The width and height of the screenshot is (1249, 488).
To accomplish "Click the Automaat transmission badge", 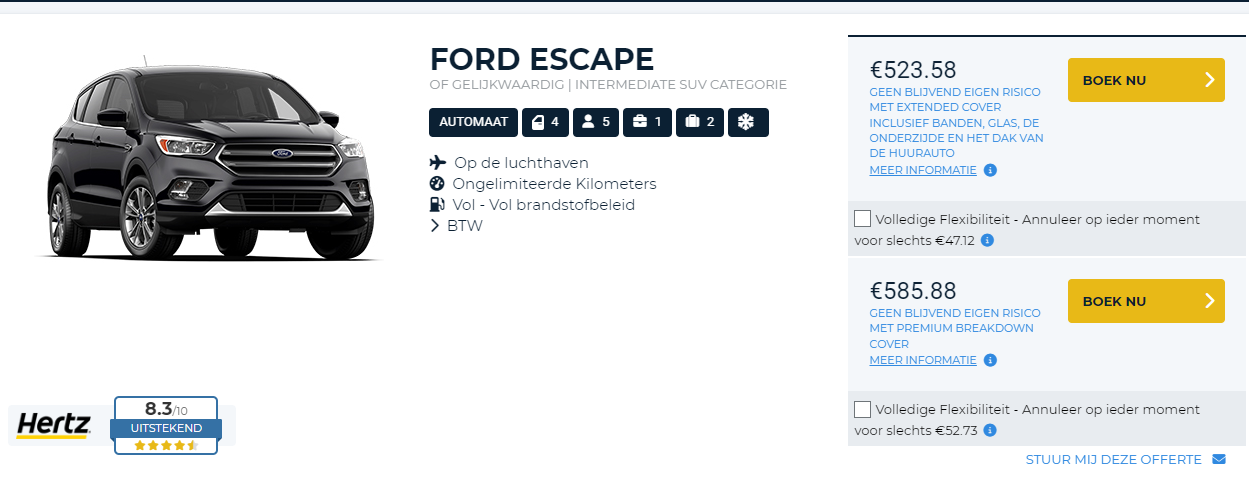I will 474,122.
